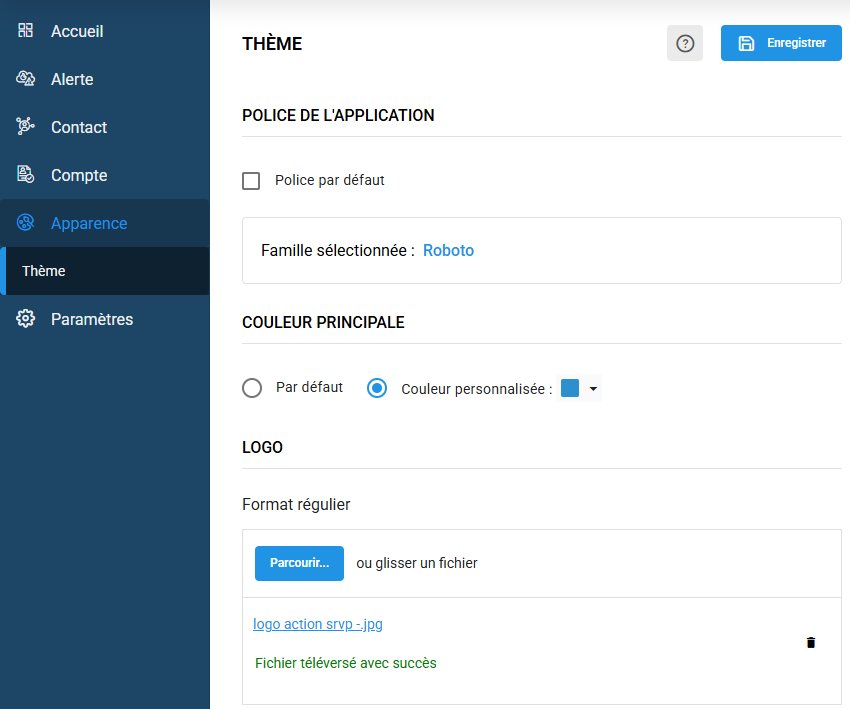Expand the custom color dropdown arrow

(593, 389)
